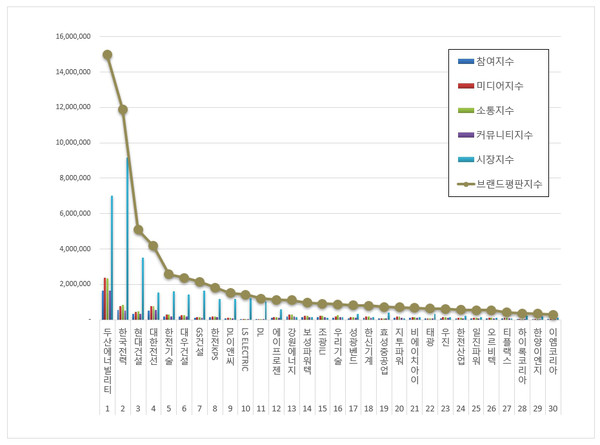
Task: Click the line marker for 대한전선
Action: coord(153,246)
